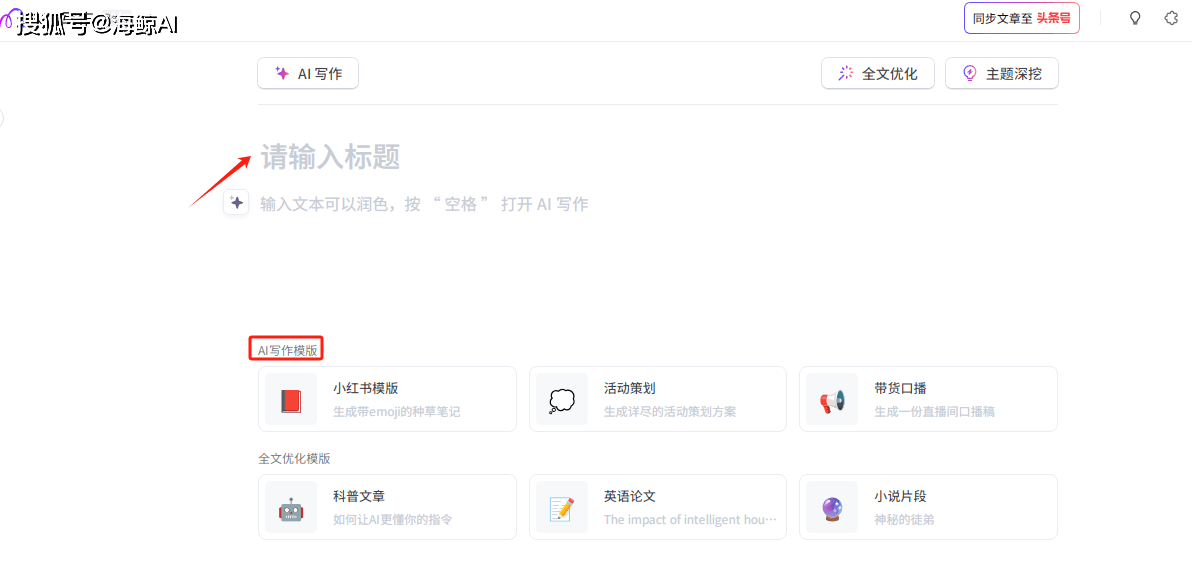The height and width of the screenshot is (572, 1192).
Task: Expand the collapsed left sidebar handle
Action: click(2, 118)
